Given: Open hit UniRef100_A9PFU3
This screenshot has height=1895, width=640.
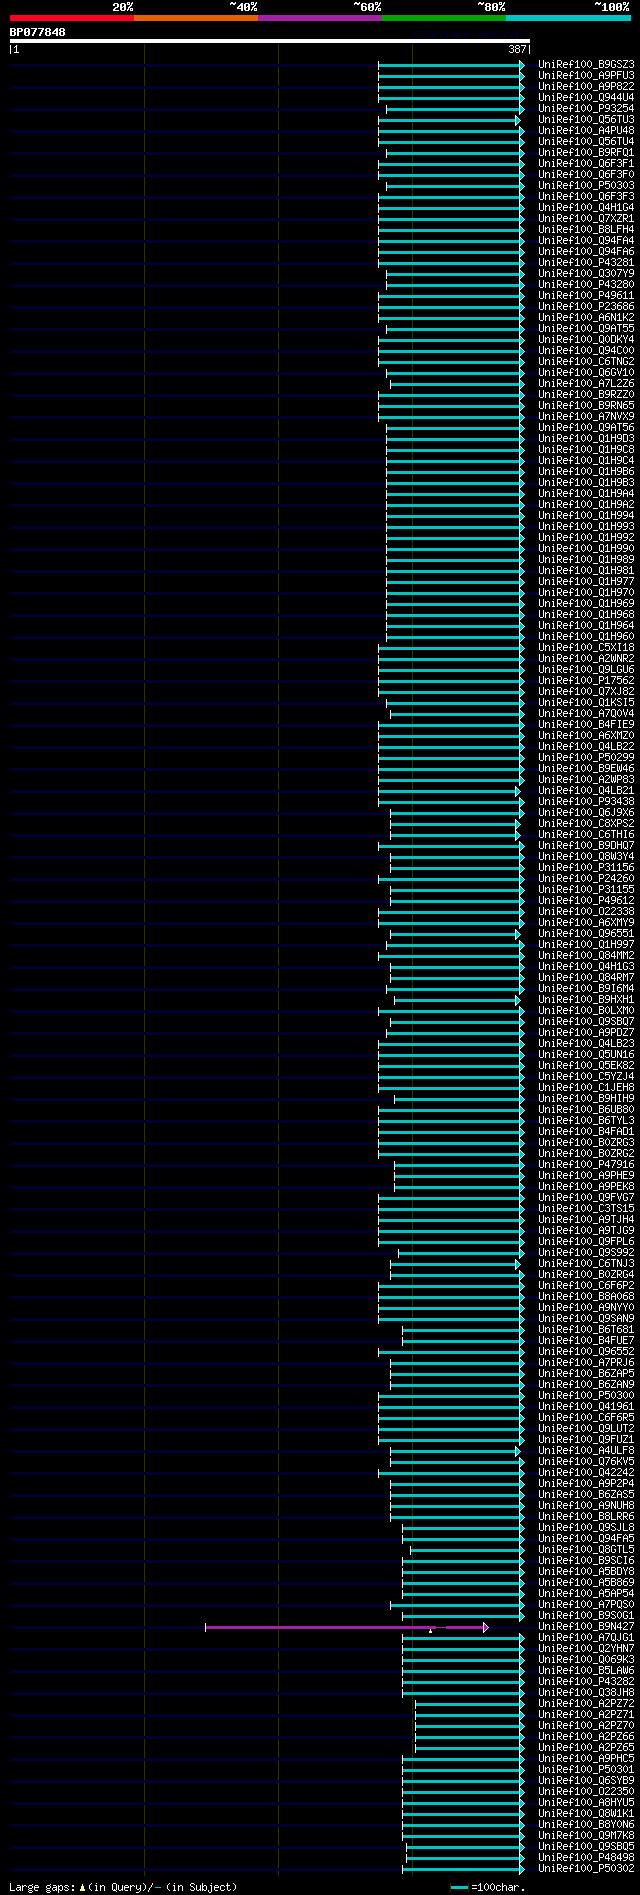Looking at the screenshot, I should pos(586,75).
